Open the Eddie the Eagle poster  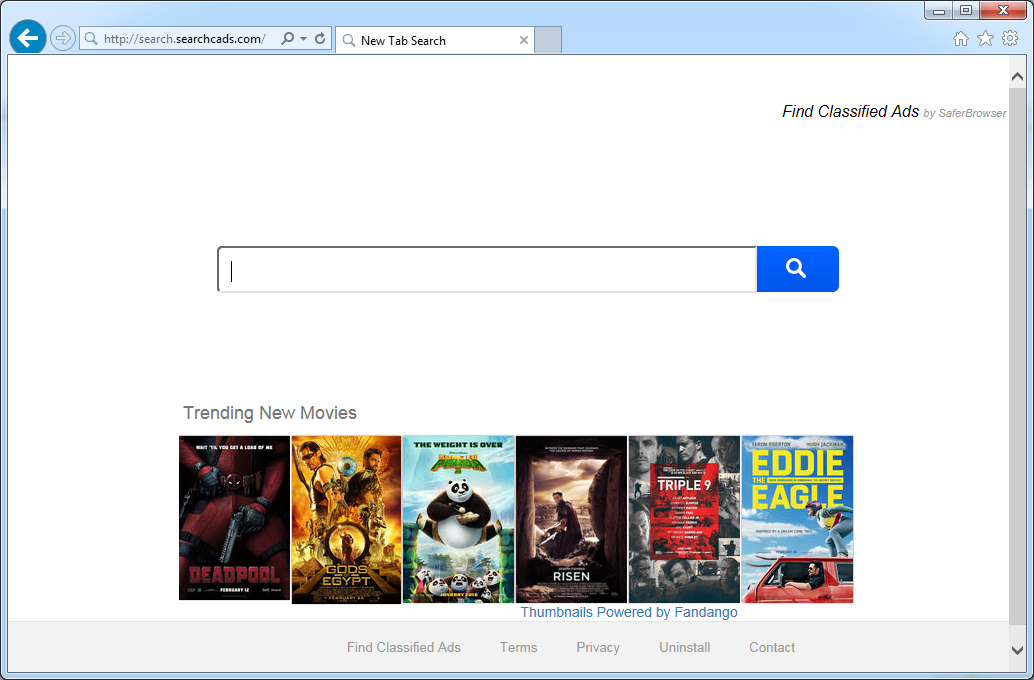coord(797,519)
